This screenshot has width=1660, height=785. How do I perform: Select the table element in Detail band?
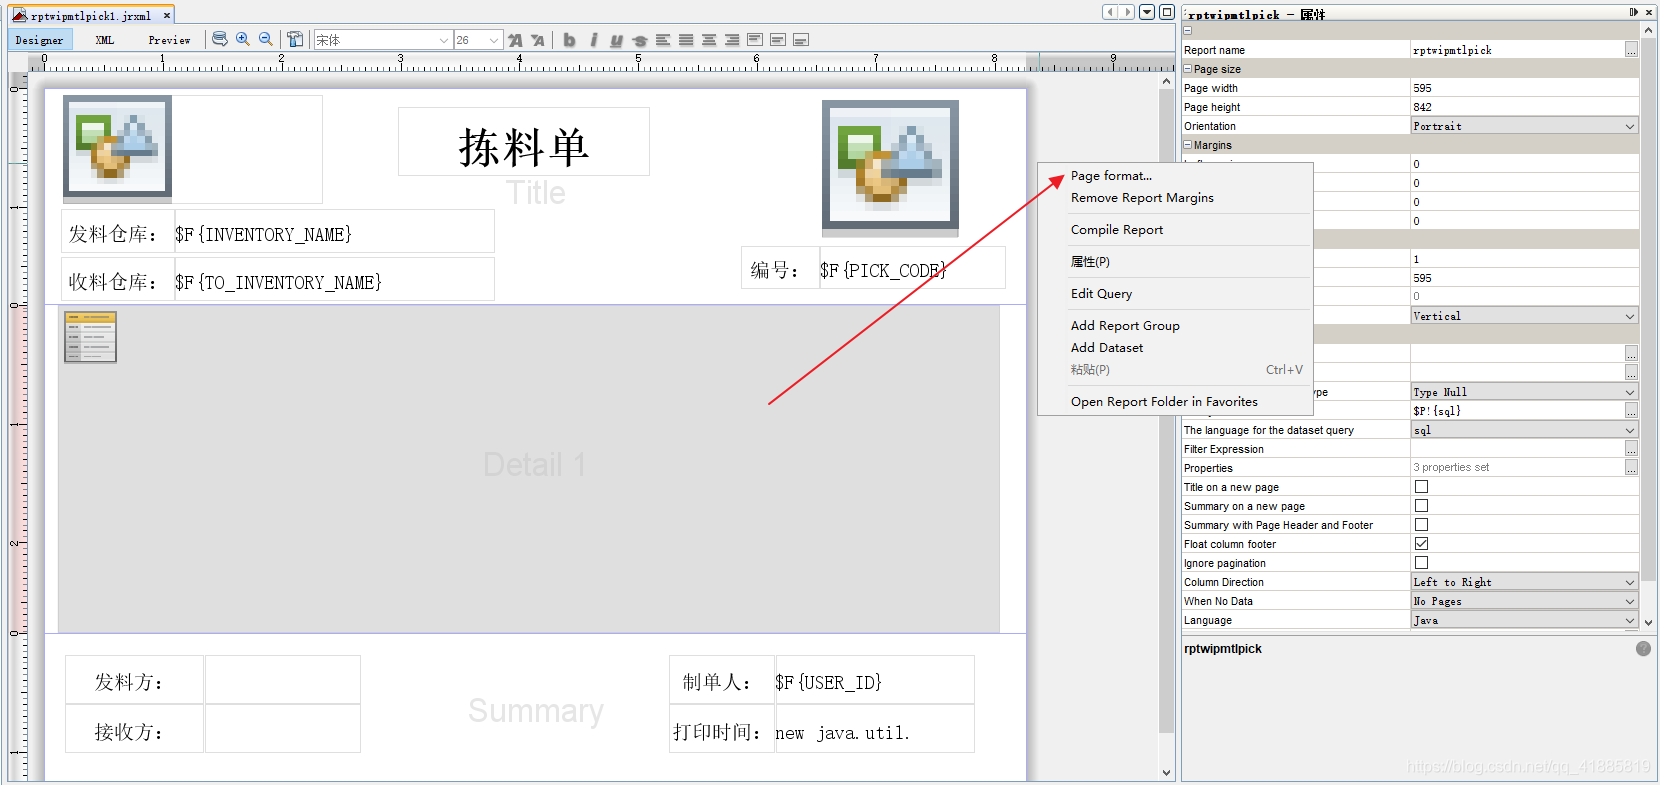point(90,336)
